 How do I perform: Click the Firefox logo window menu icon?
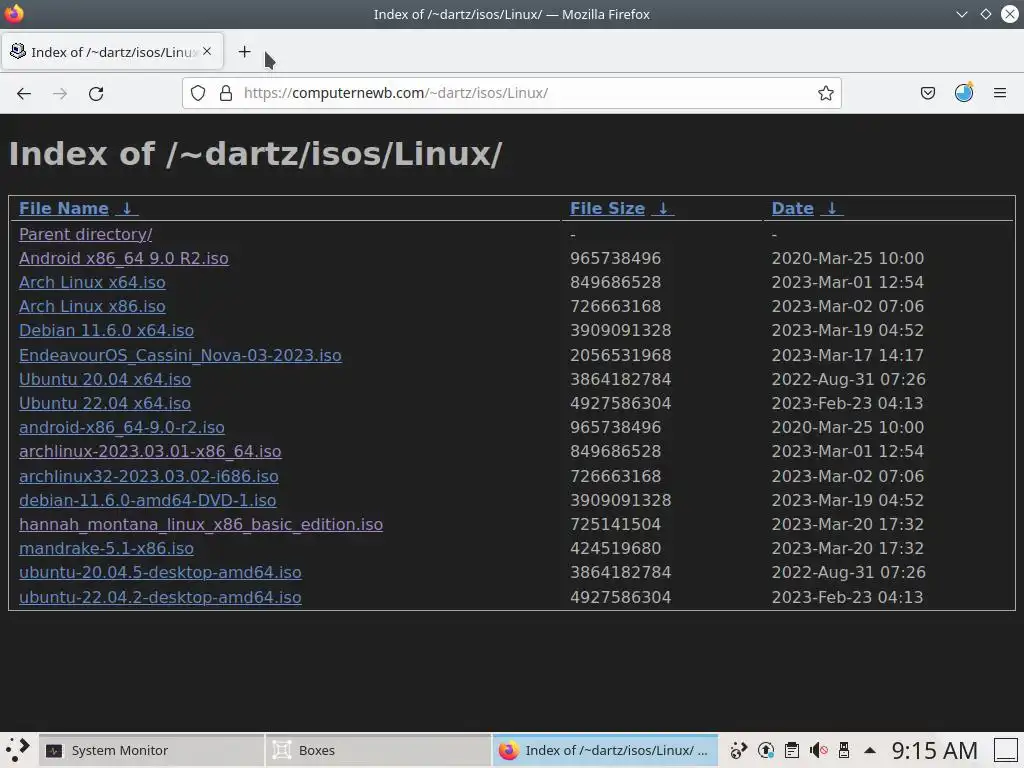coord(14,14)
